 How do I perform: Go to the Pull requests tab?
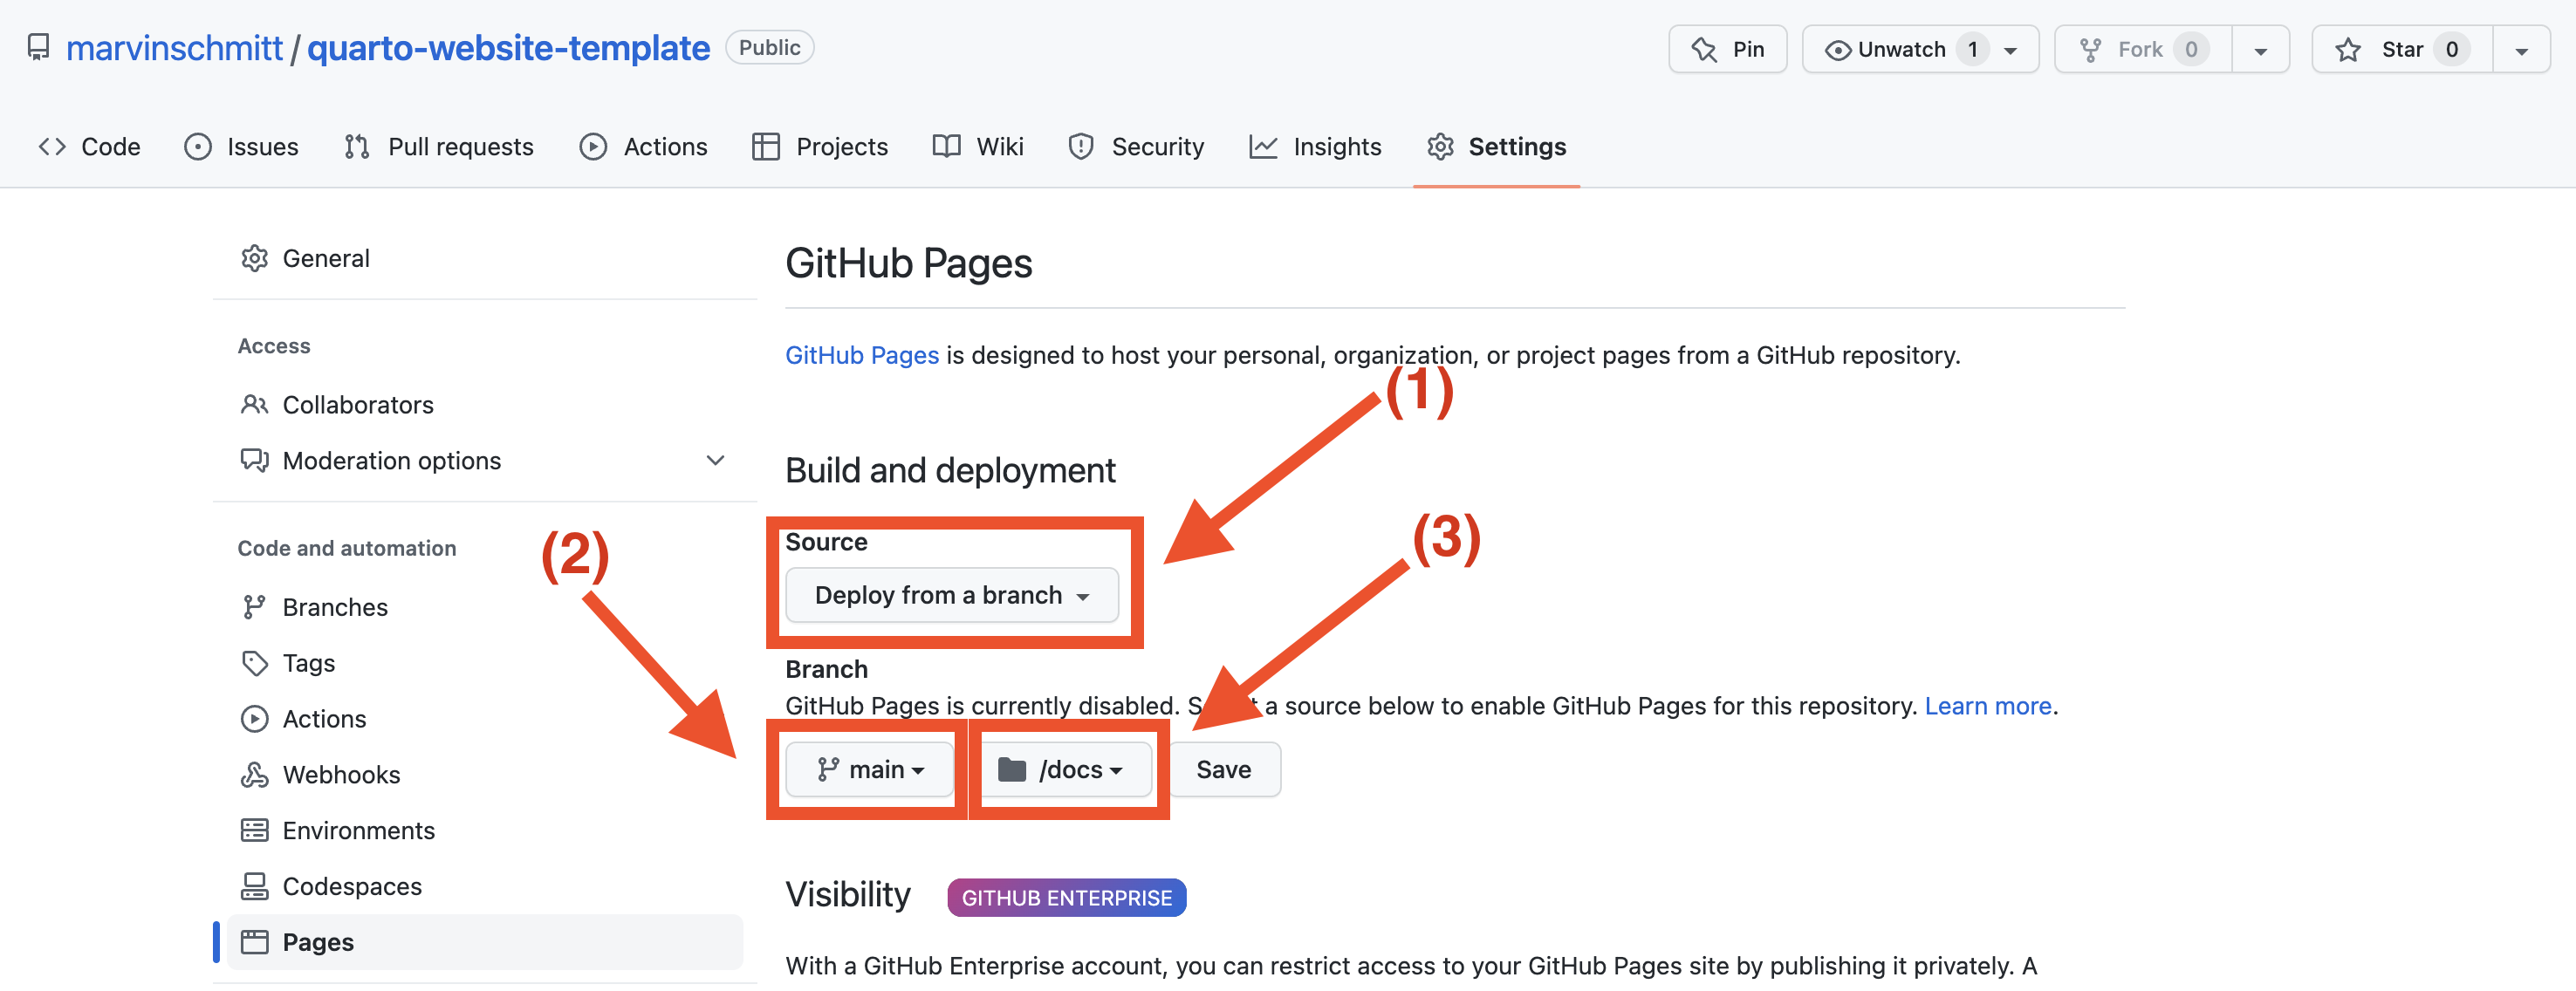[x=438, y=147]
